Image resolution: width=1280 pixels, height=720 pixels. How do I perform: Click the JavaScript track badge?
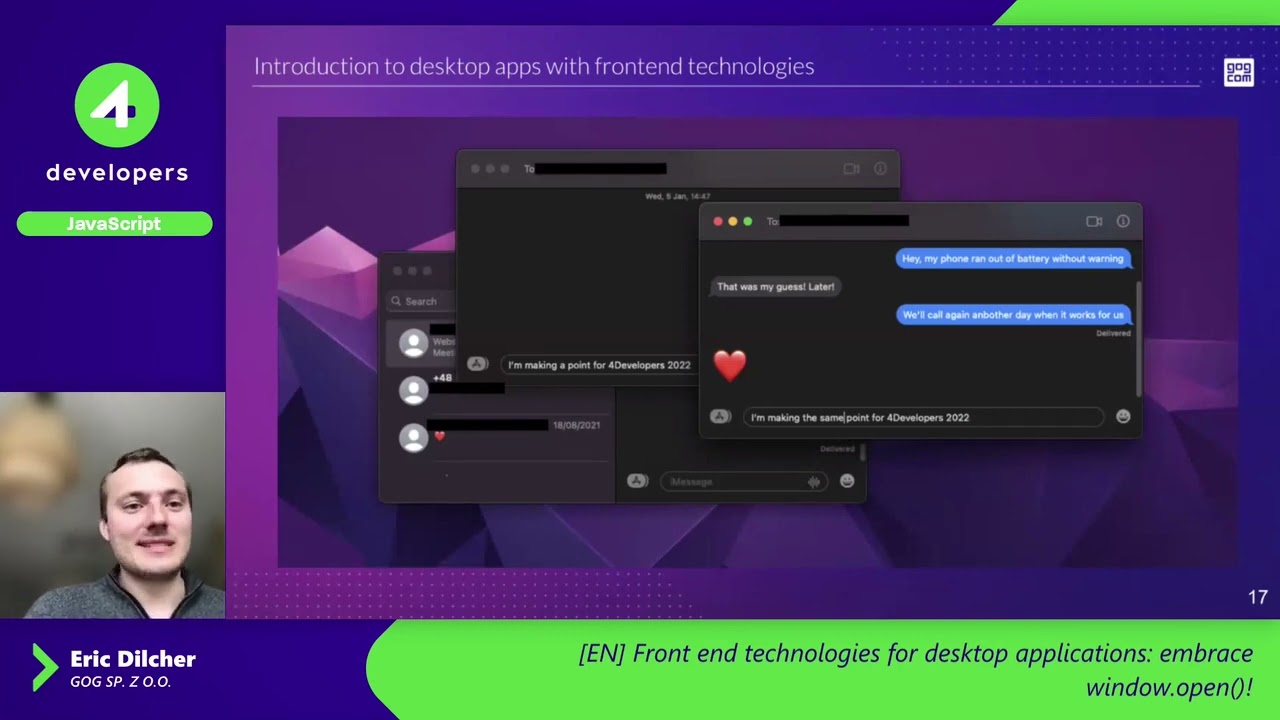coord(114,224)
